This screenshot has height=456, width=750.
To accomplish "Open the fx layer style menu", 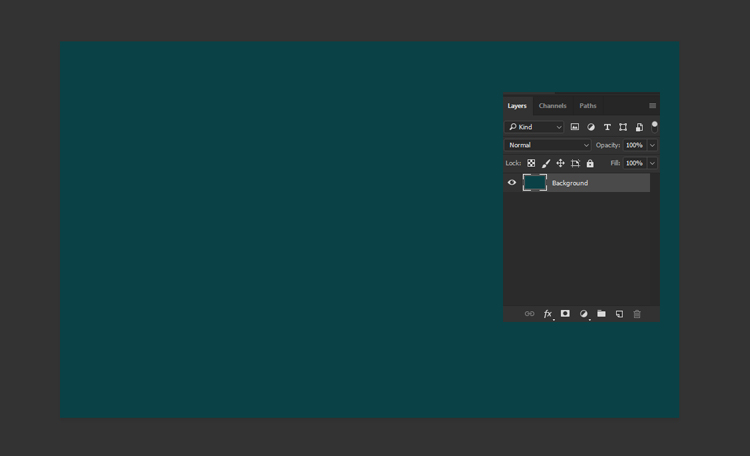I will tap(547, 314).
